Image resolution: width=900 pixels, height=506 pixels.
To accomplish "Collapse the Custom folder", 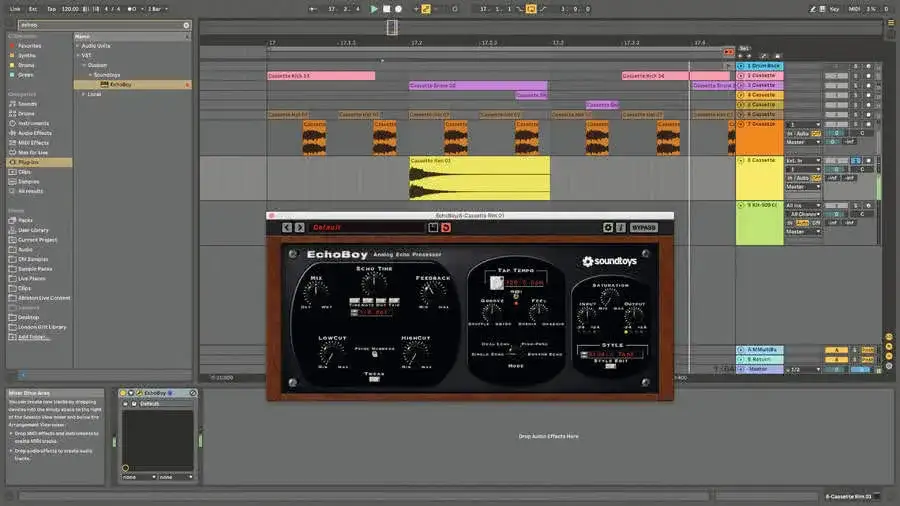I will 84,65.
